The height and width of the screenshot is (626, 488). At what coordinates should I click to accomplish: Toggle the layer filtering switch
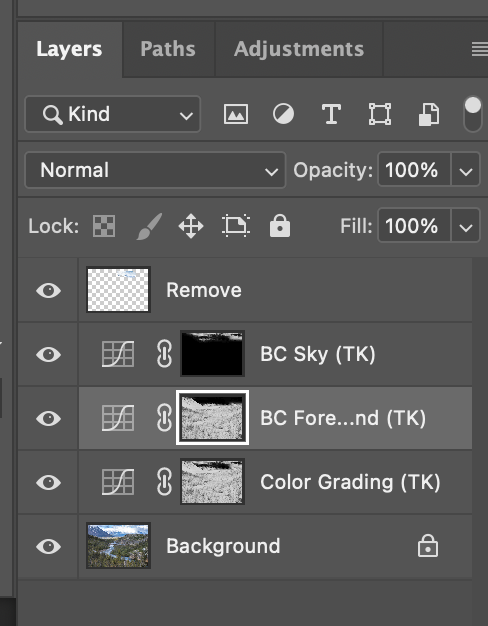click(x=473, y=114)
